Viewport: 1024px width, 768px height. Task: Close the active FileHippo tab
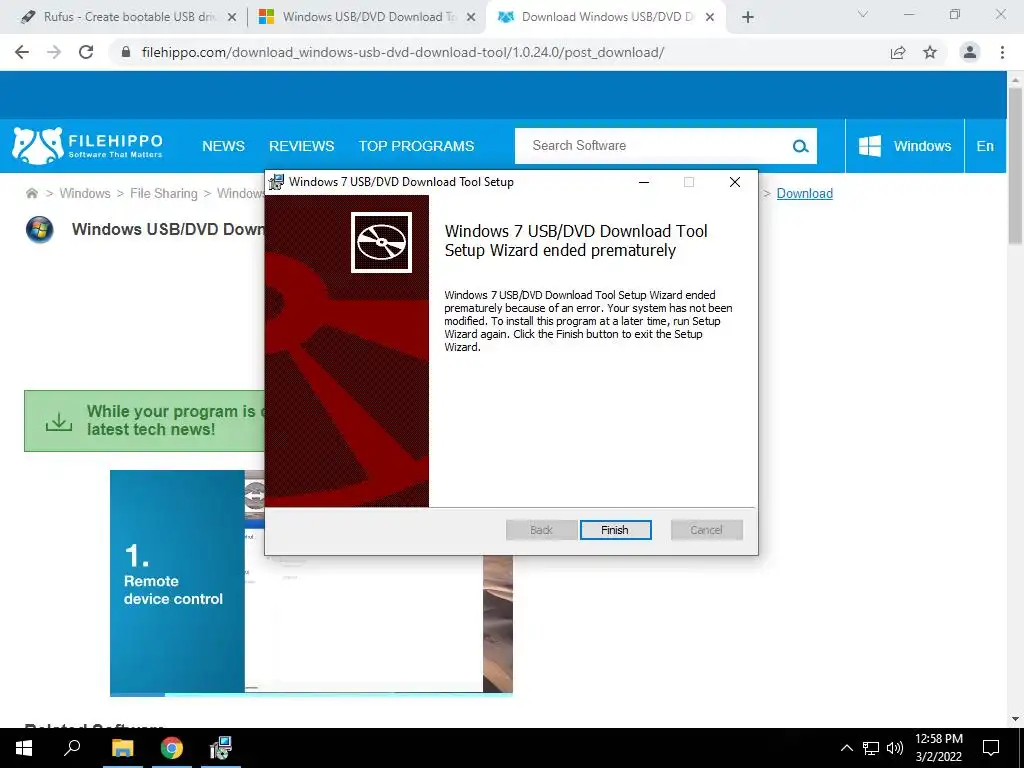pyautogui.click(x=711, y=18)
